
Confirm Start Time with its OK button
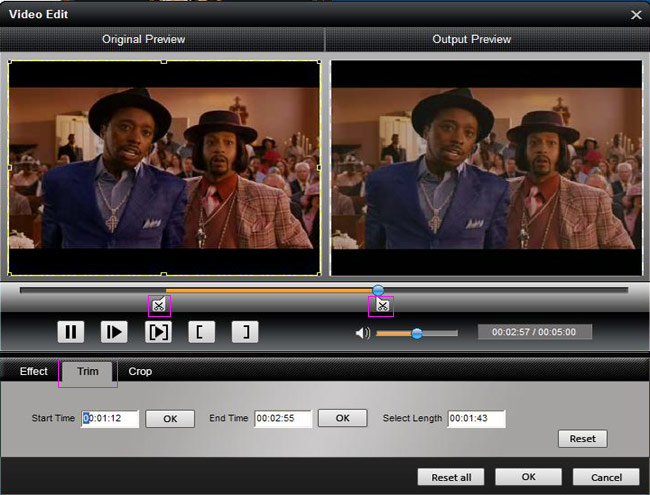[x=170, y=418]
